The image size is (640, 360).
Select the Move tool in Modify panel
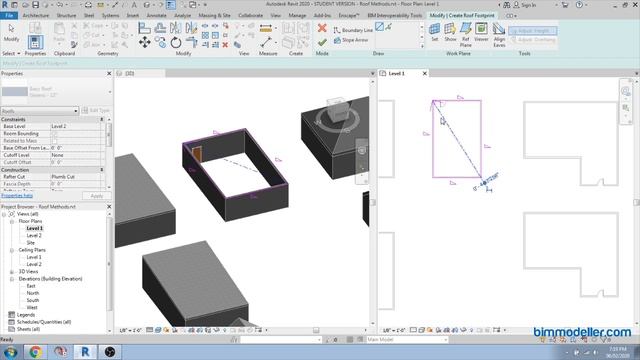pyautogui.click(x=144, y=42)
